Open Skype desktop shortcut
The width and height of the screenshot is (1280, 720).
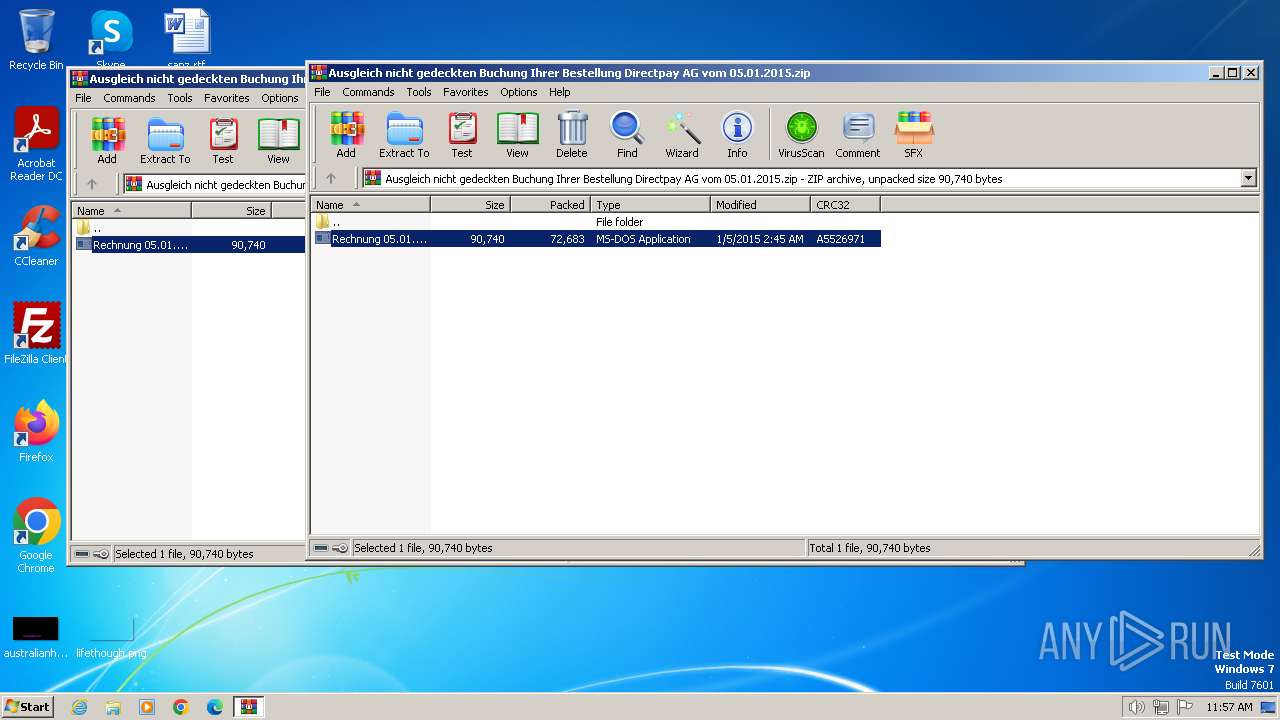point(111,38)
